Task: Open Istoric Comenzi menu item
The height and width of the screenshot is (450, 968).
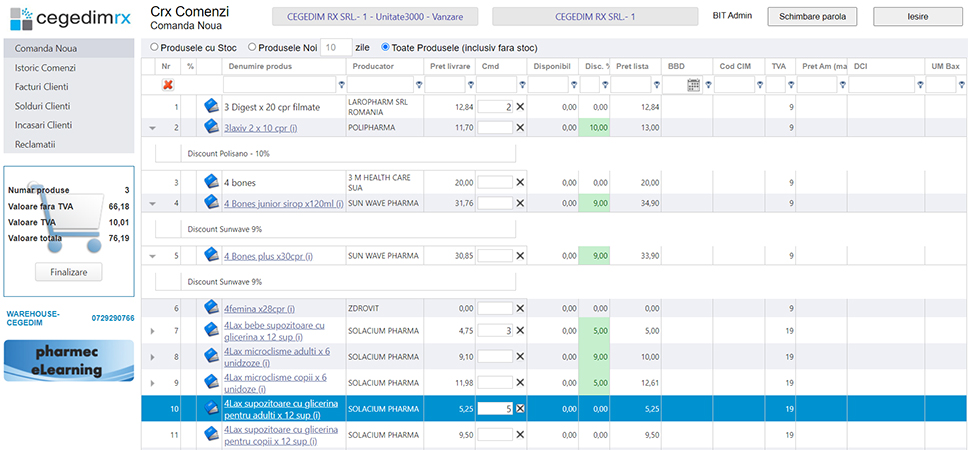Action: pos(69,68)
